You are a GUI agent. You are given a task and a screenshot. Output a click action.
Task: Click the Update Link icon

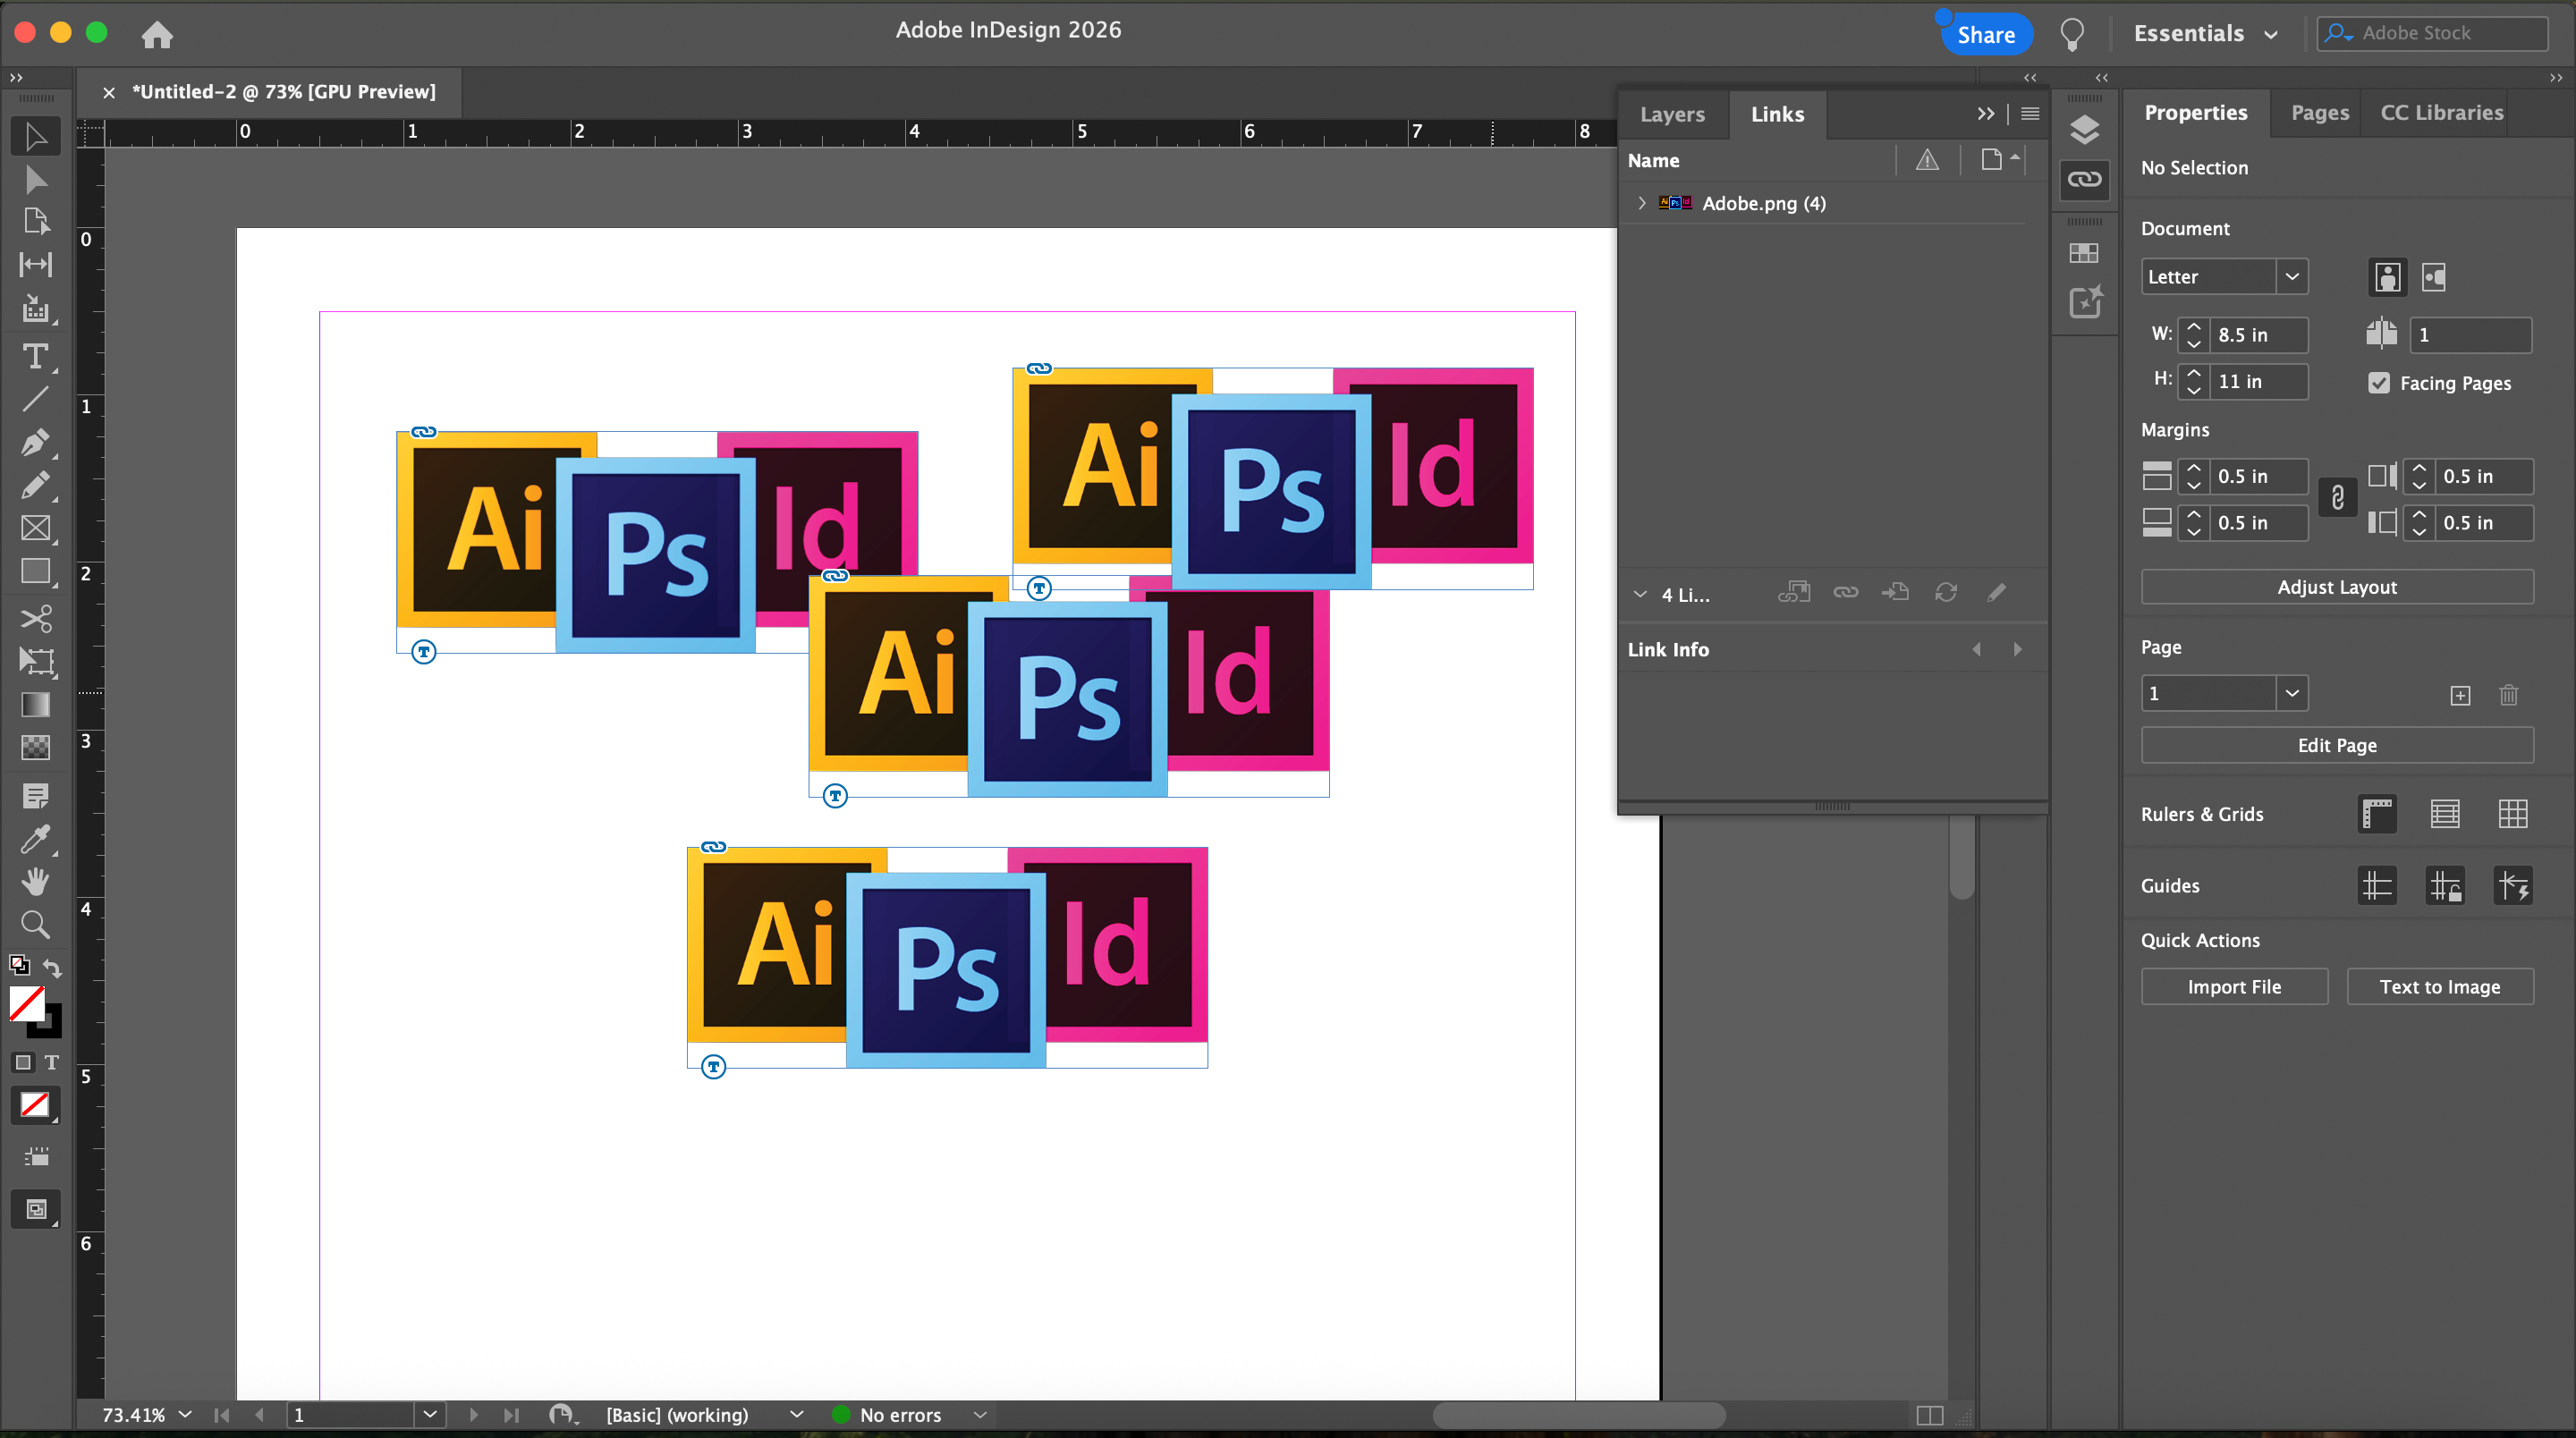(x=1945, y=593)
